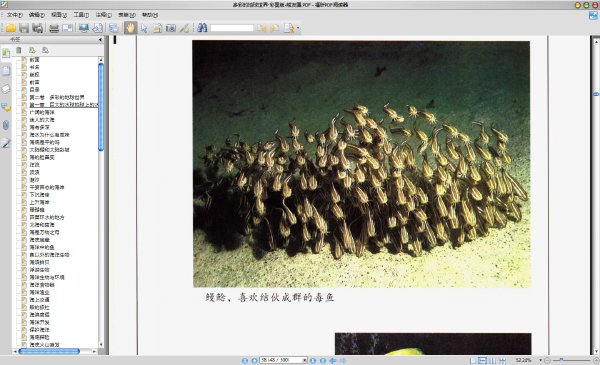
Task: Click the Save As icon beside Save
Action: [37, 28]
